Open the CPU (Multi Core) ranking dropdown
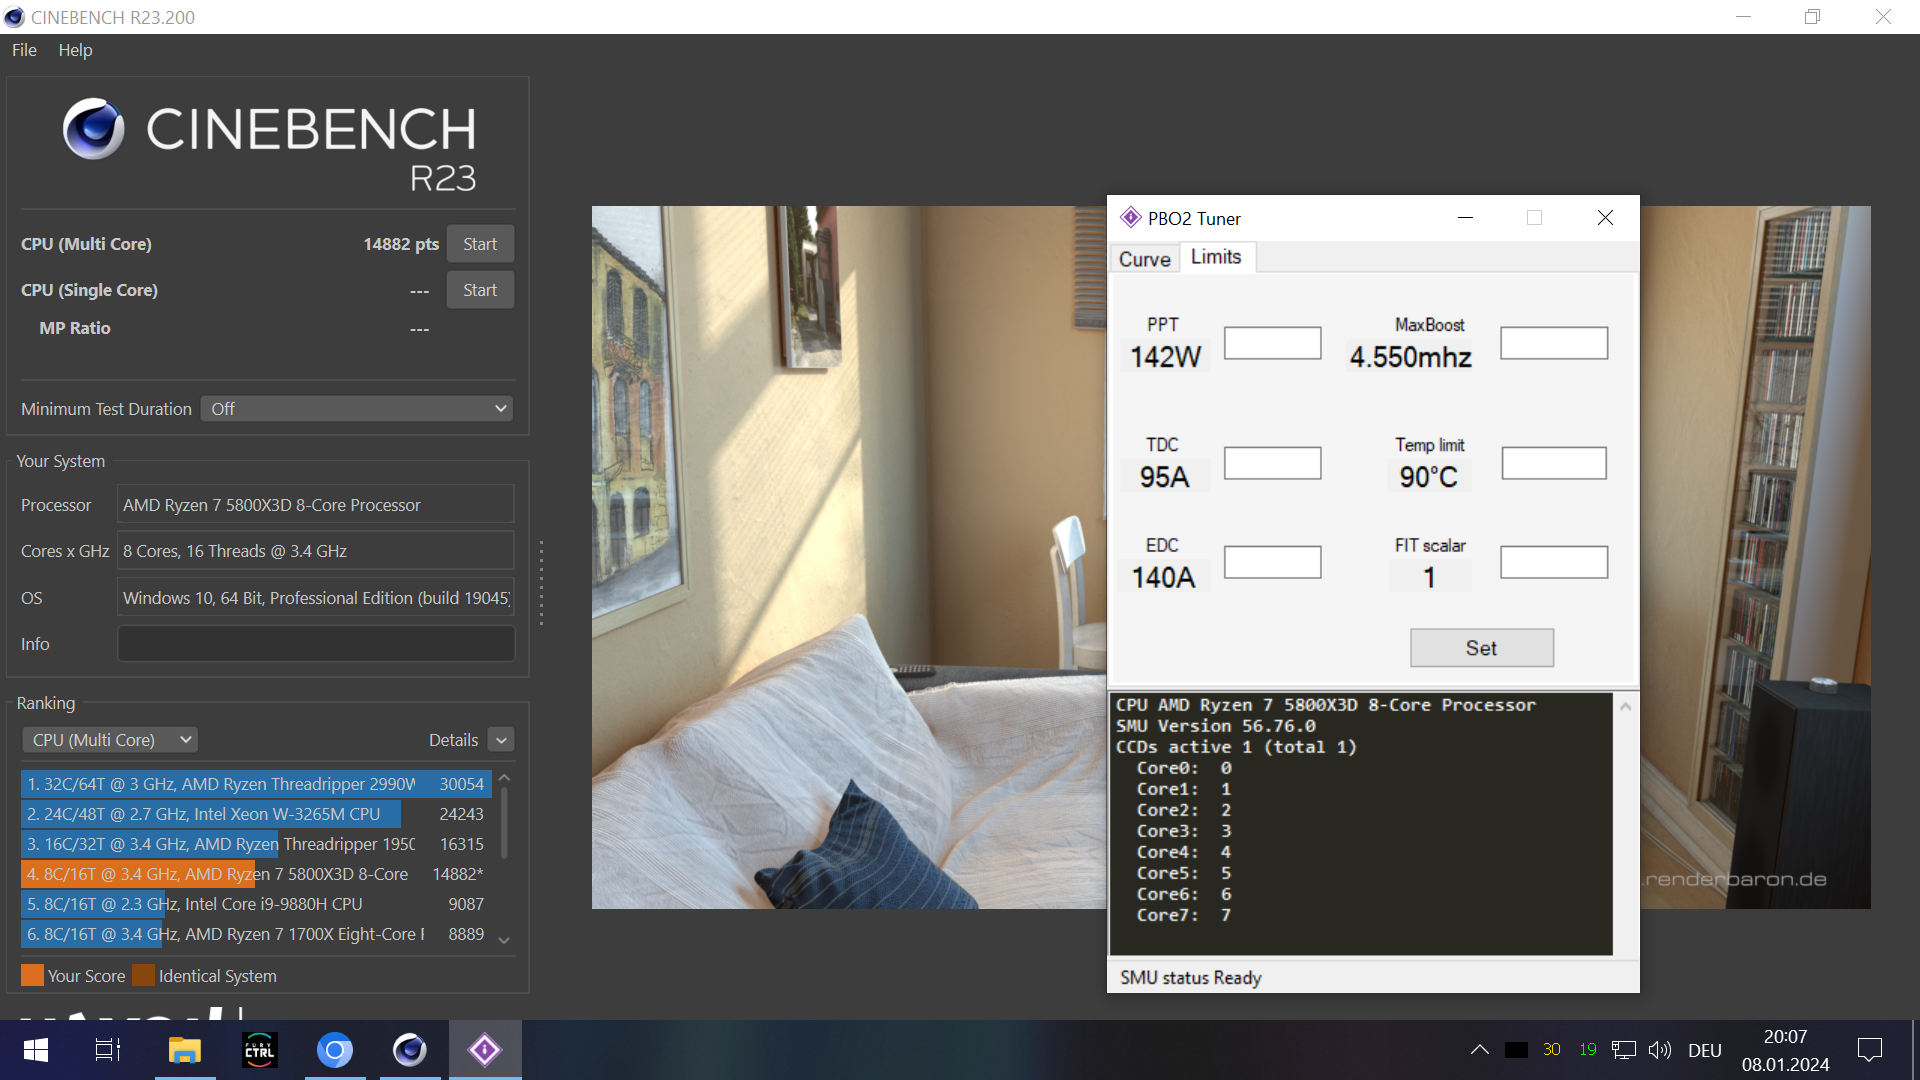 pyautogui.click(x=110, y=740)
